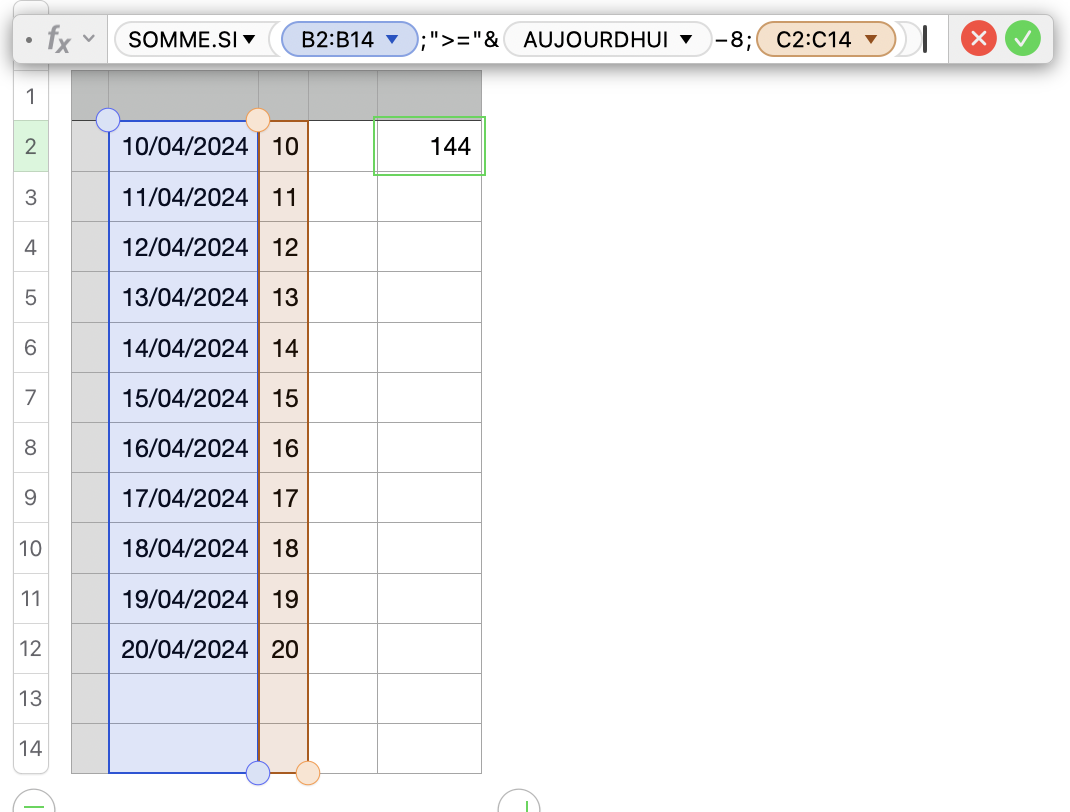The width and height of the screenshot is (1070, 812).
Task: Select cell with date 15/04/2024
Action: tap(184, 398)
